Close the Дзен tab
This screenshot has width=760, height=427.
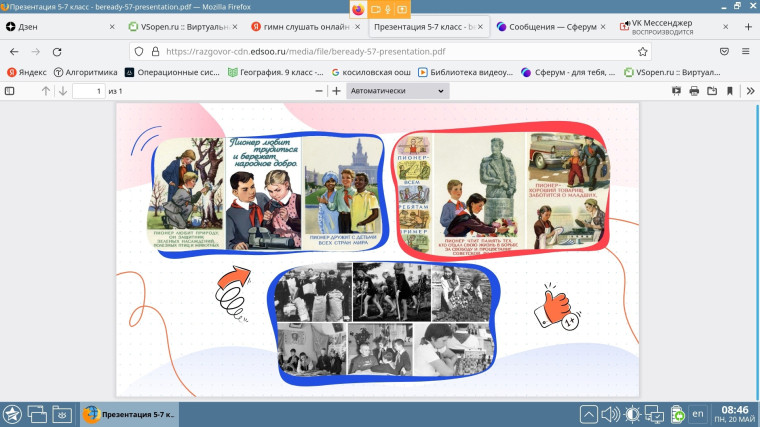tap(112, 27)
